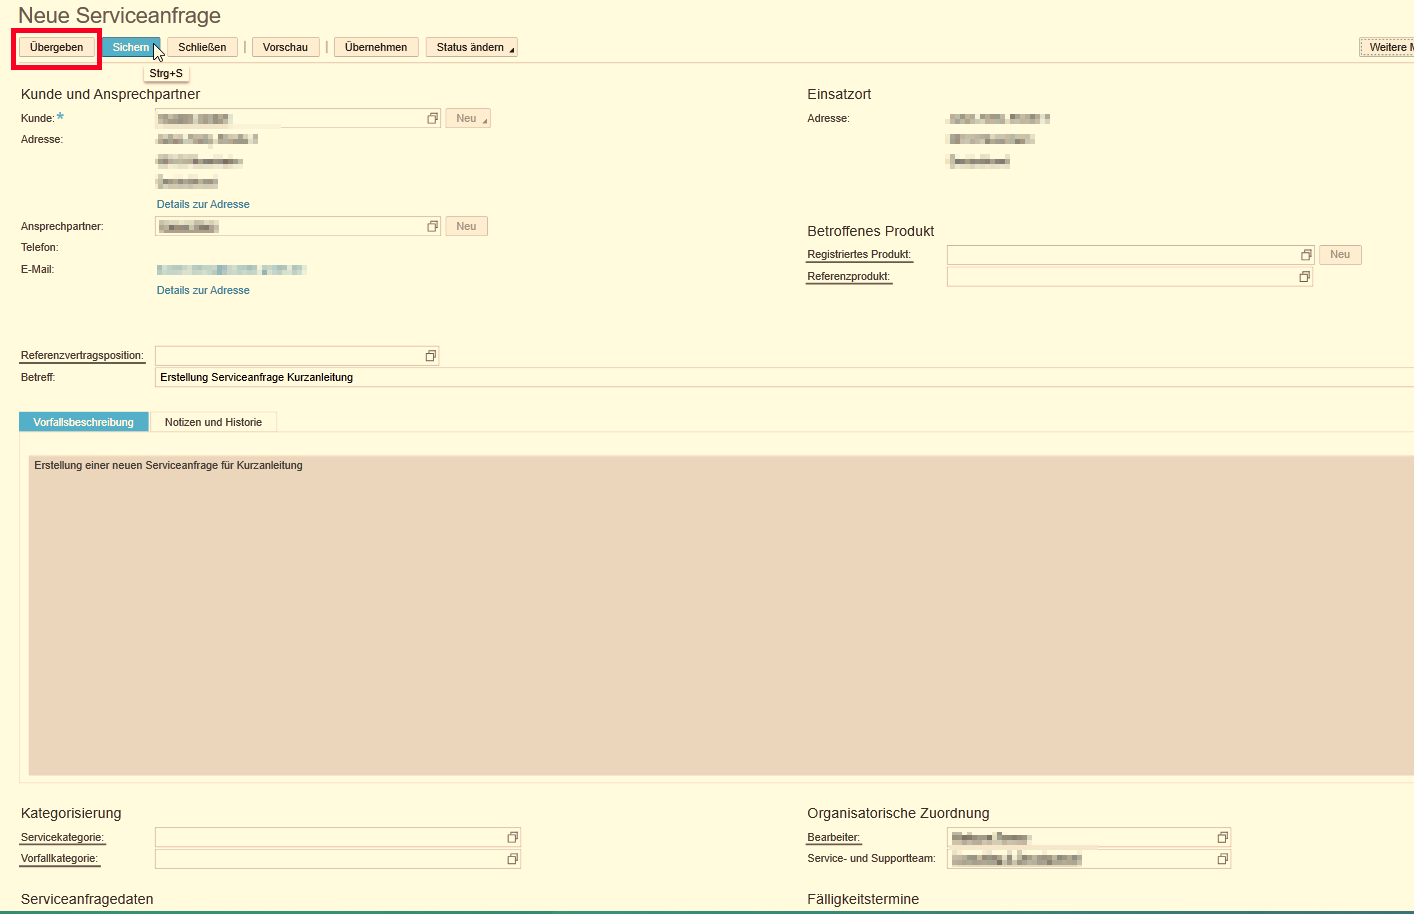Click the Betreff subject field

click(784, 377)
